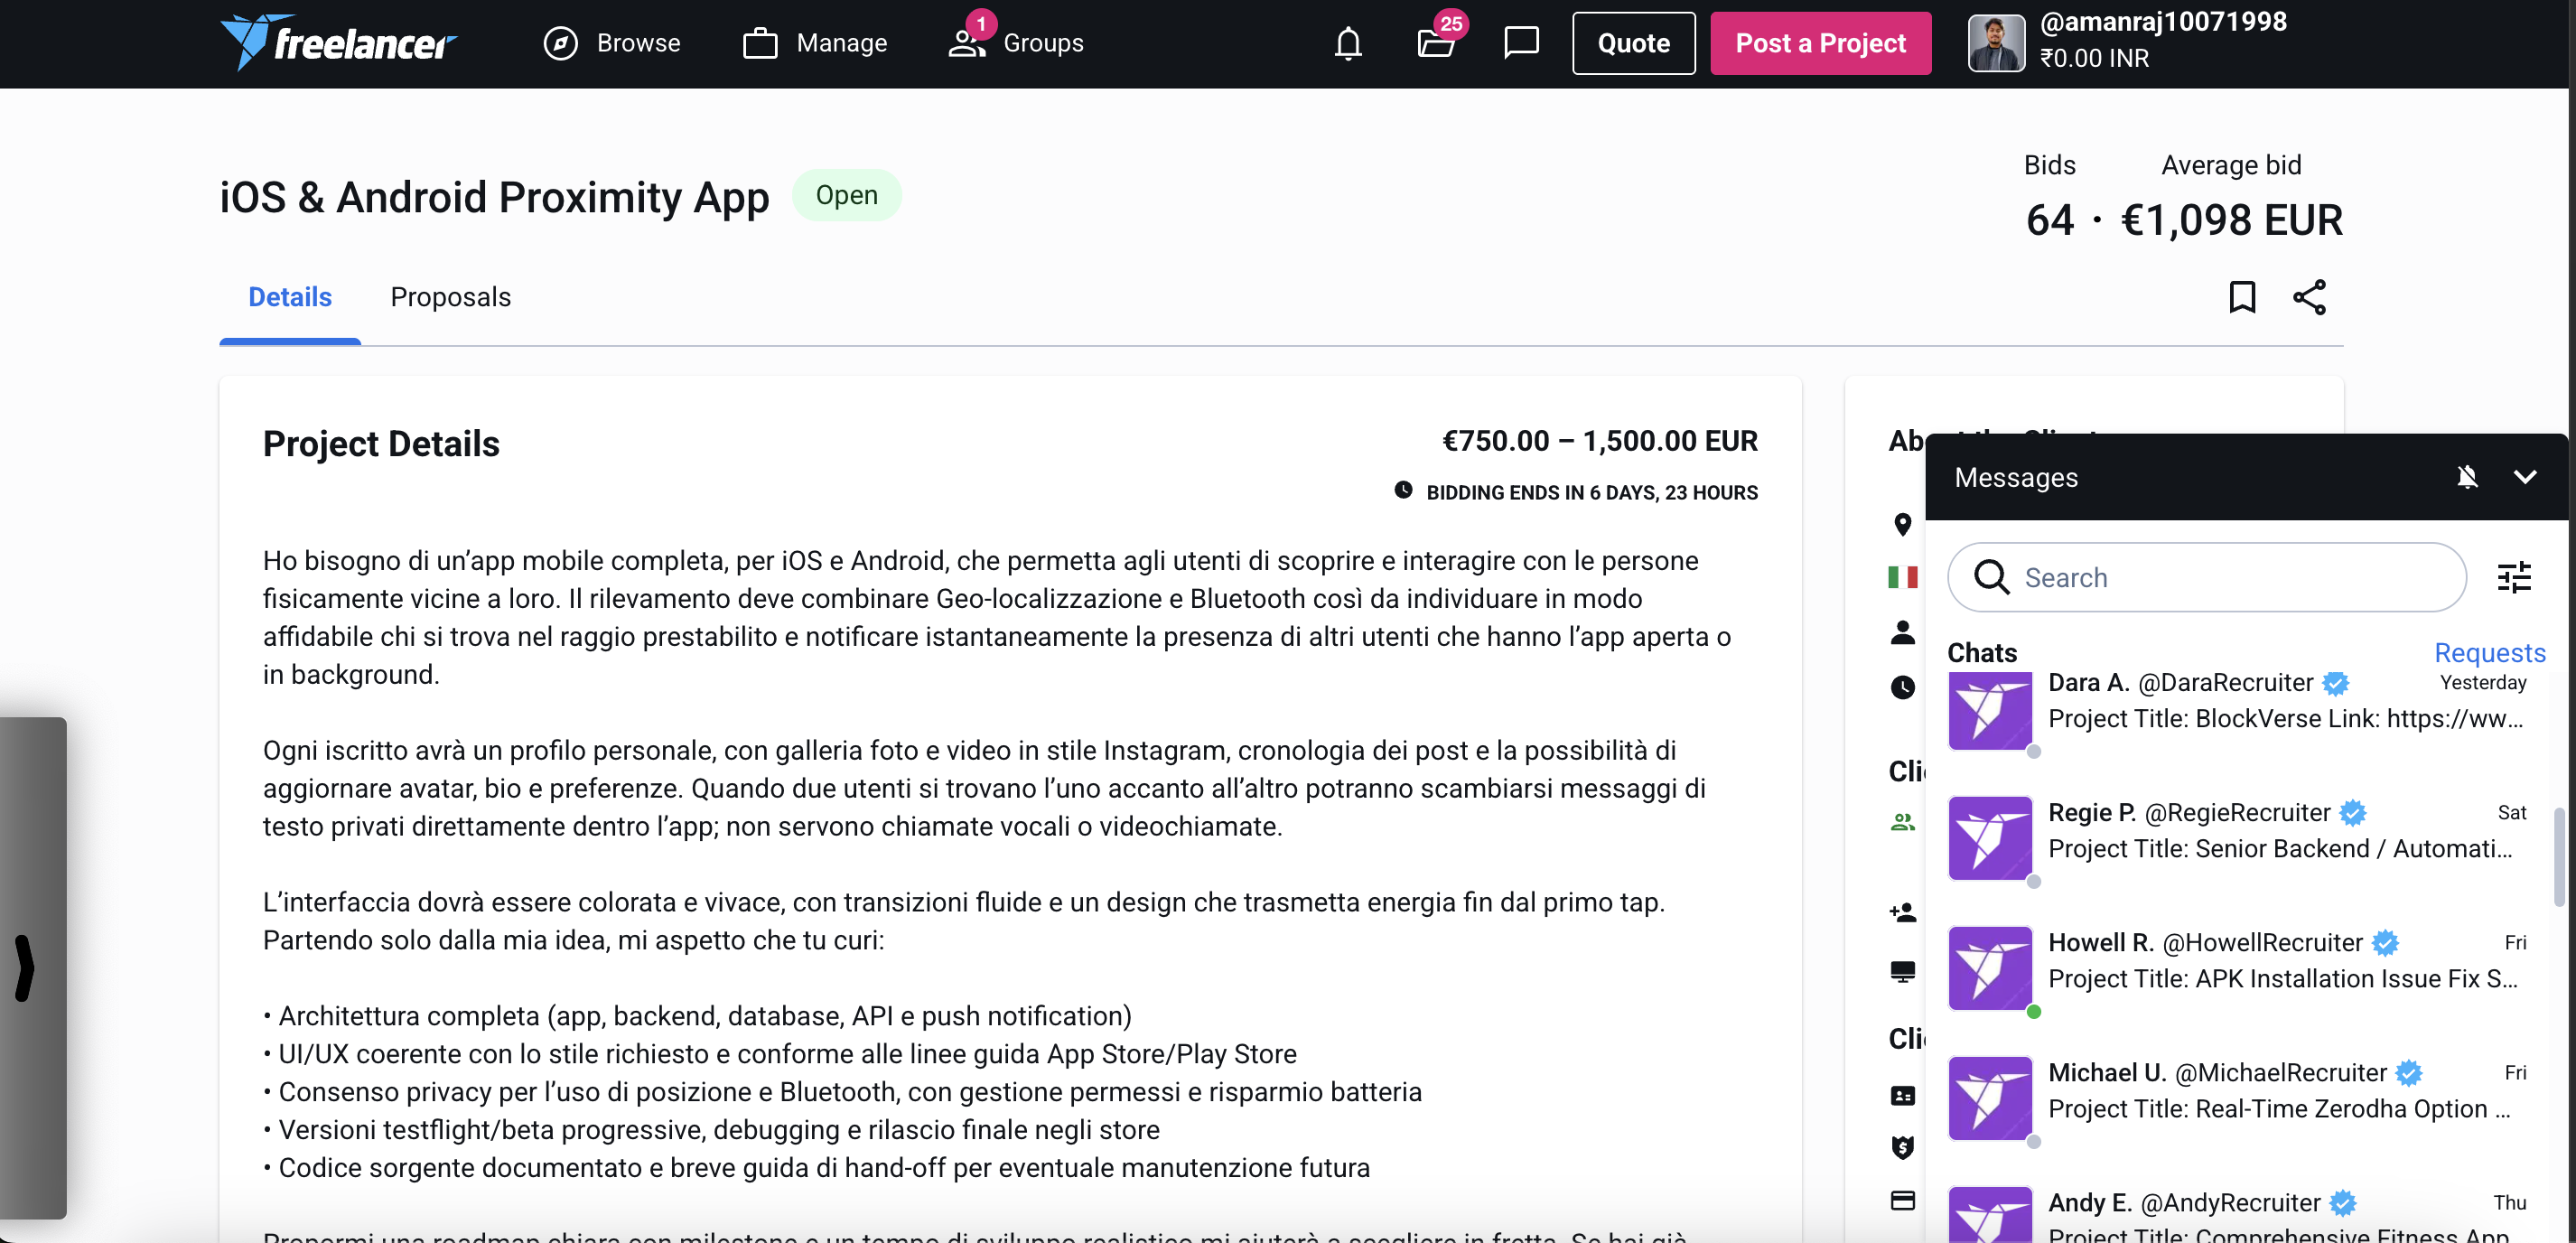Open Groups via the icon with badge
This screenshot has width=2576, height=1243.
click(x=965, y=43)
